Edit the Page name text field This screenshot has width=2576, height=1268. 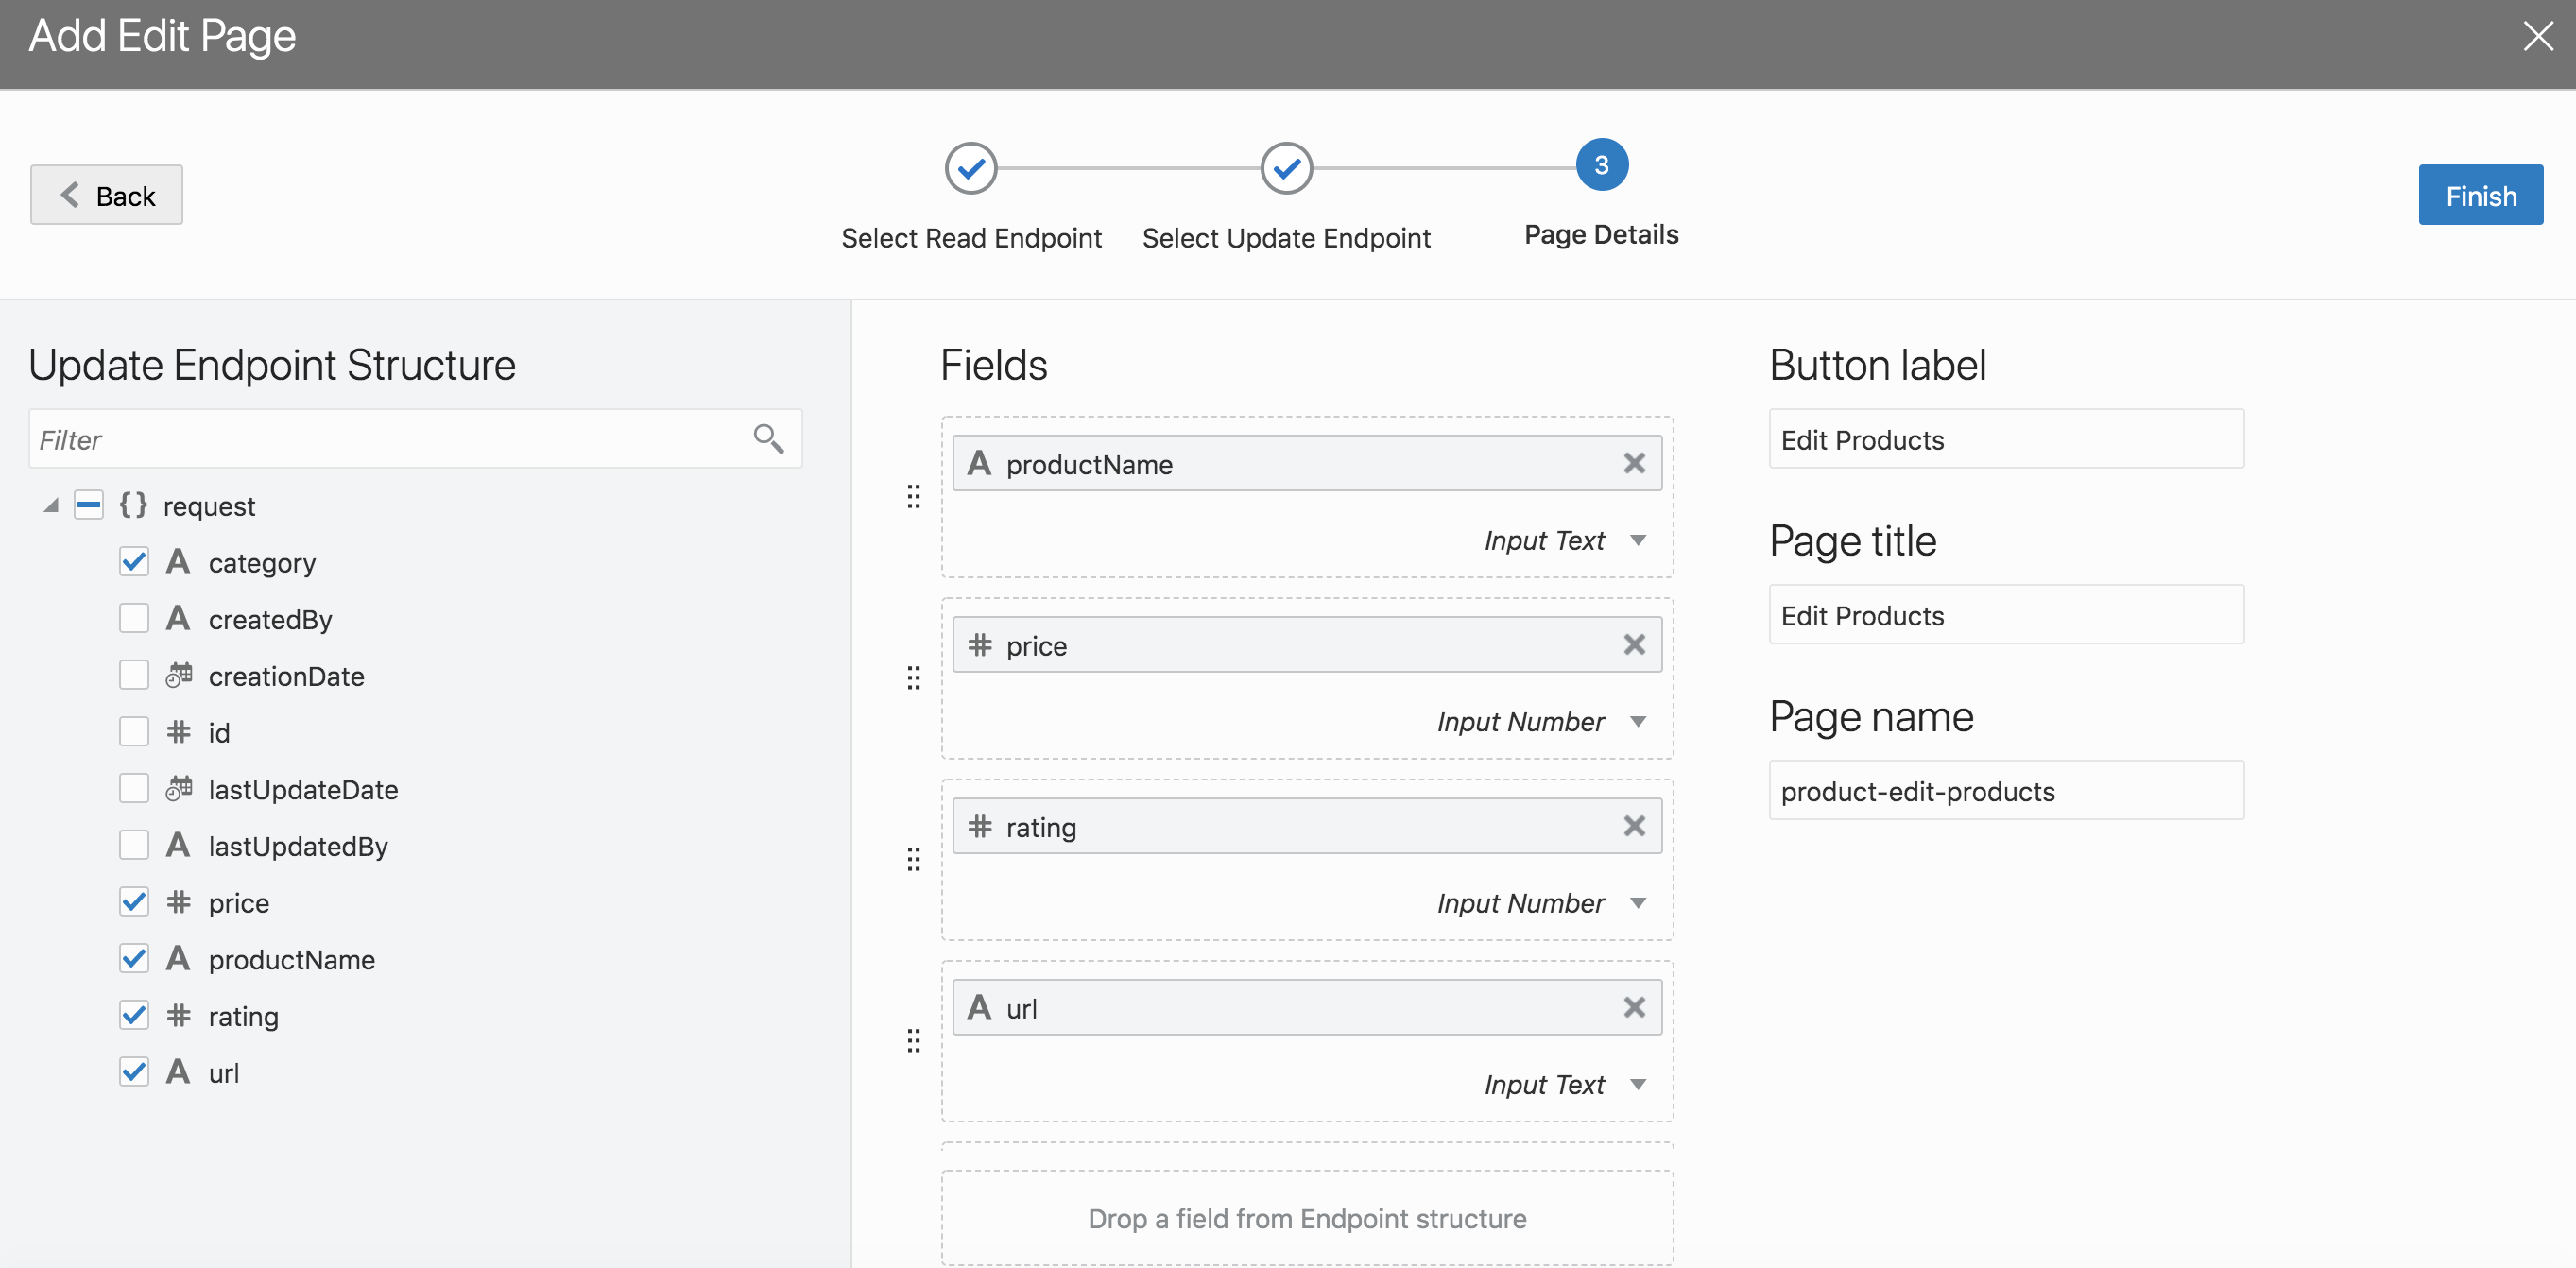click(2006, 791)
